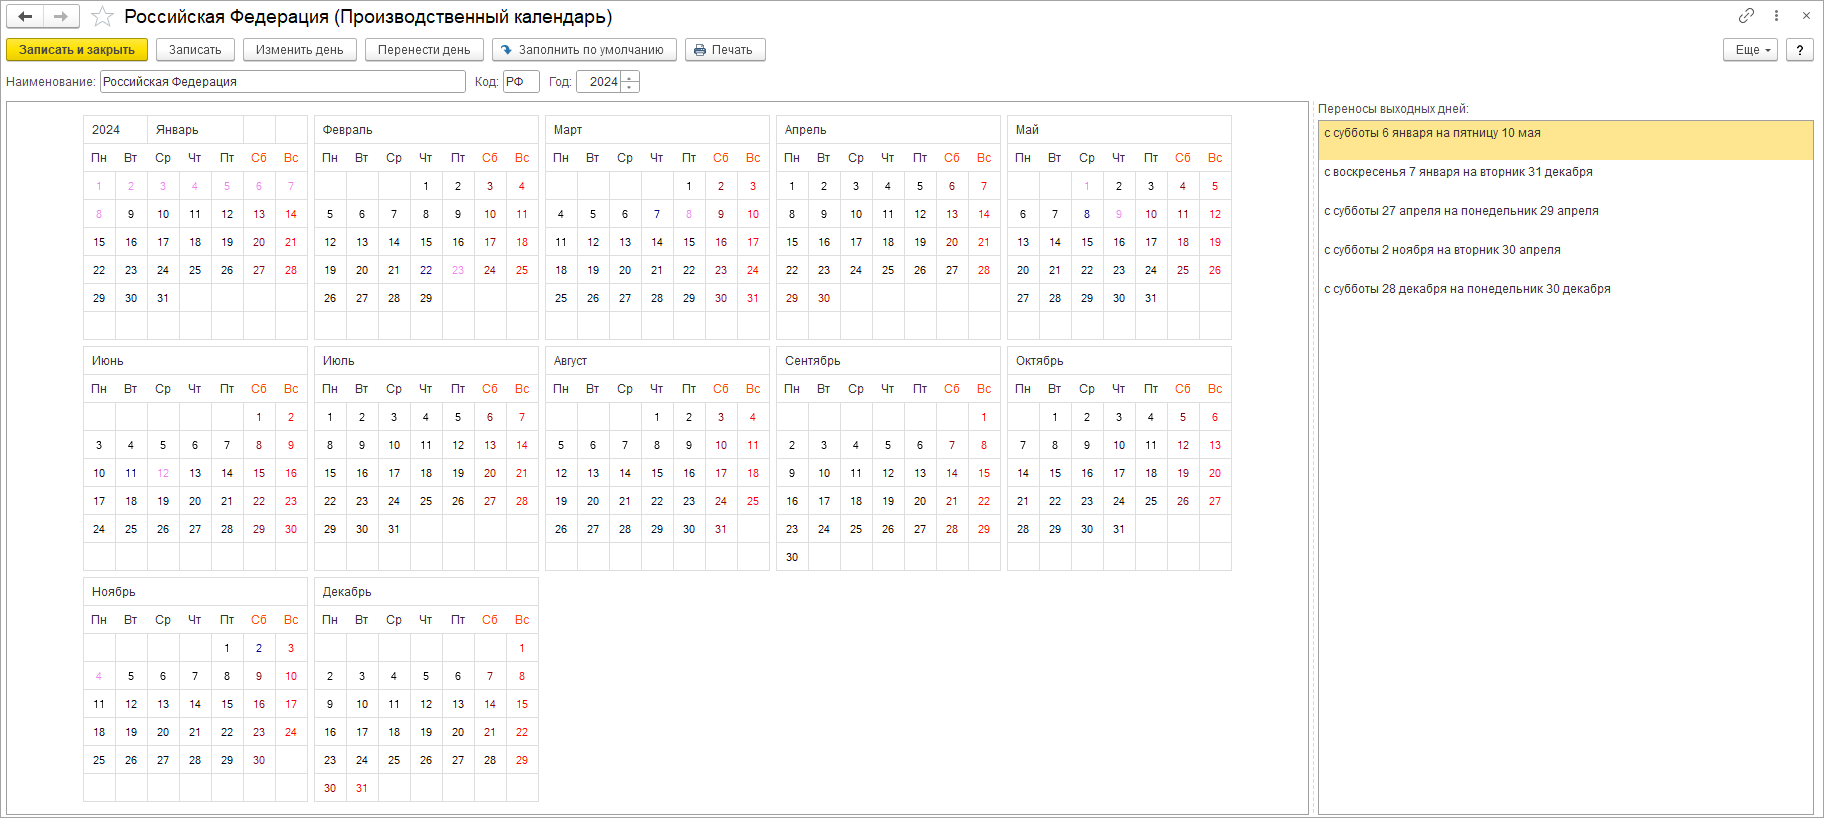Click the Декабрь month header
The width and height of the screenshot is (1824, 818).
[x=427, y=592]
